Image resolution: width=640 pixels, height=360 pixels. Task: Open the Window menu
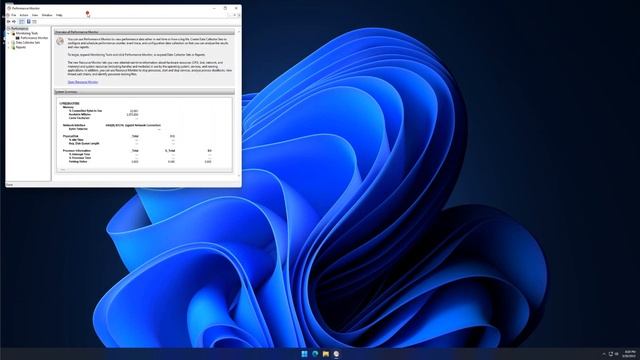(47, 15)
